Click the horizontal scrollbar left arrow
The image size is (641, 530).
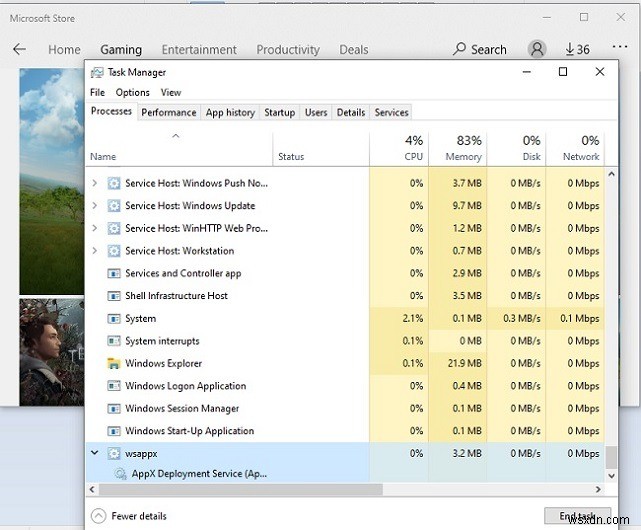point(92,489)
